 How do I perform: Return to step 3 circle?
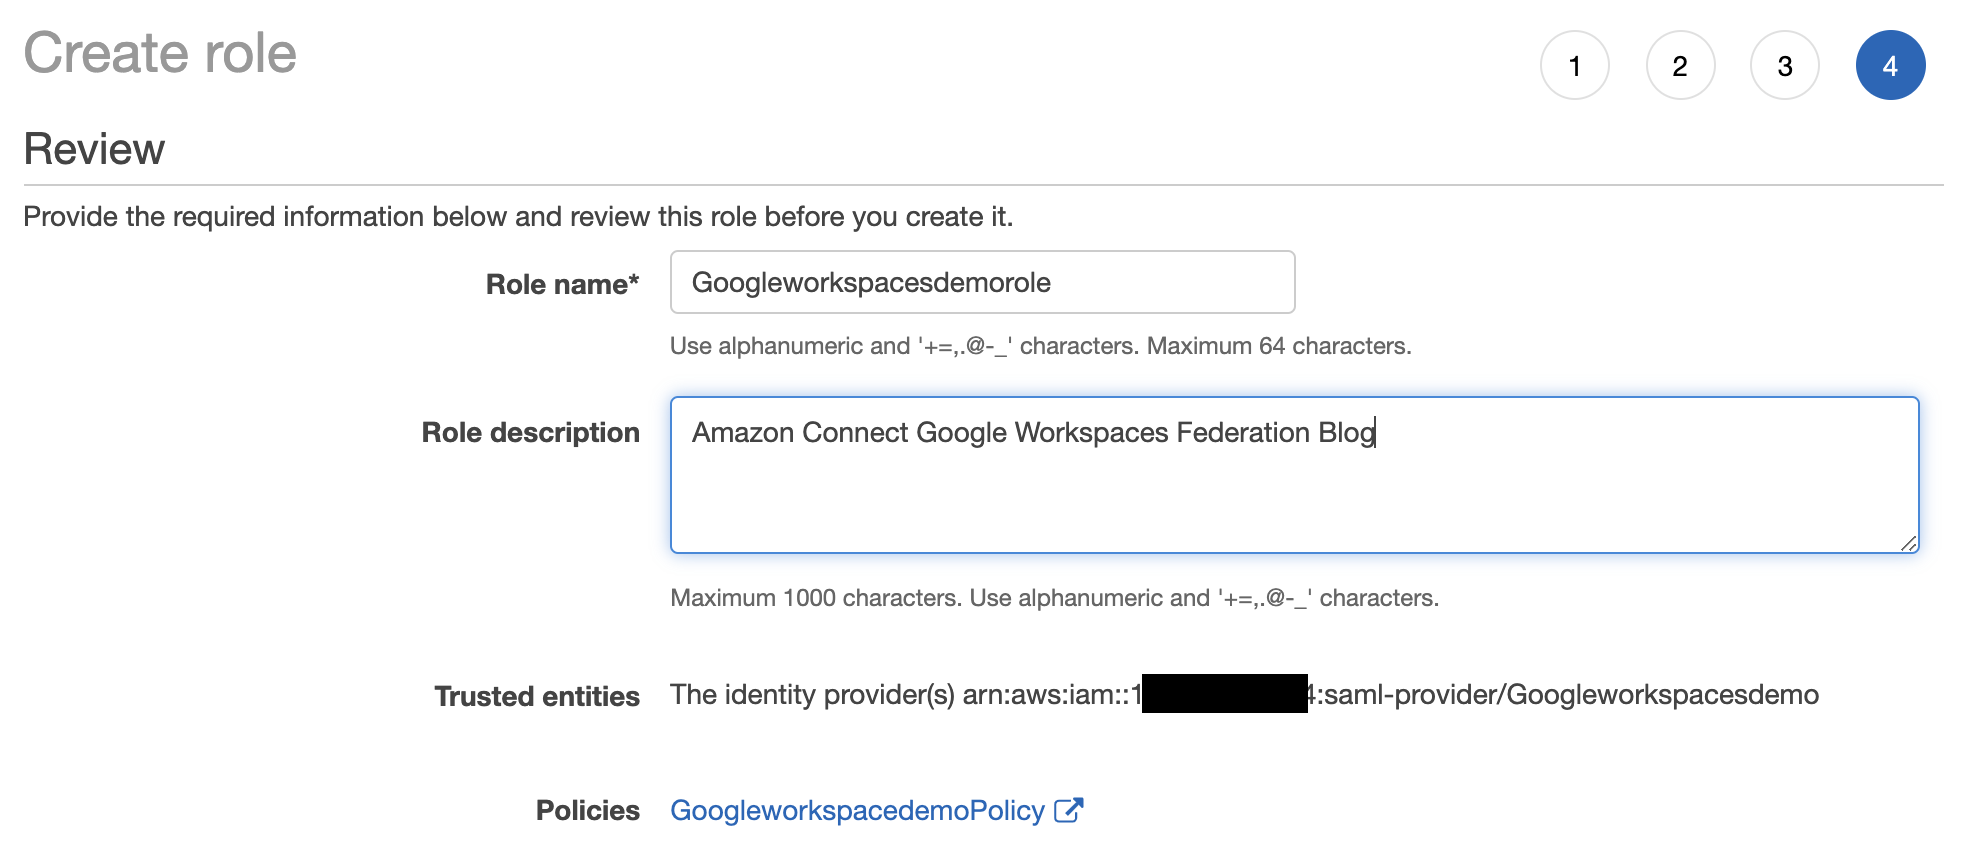tap(1785, 66)
